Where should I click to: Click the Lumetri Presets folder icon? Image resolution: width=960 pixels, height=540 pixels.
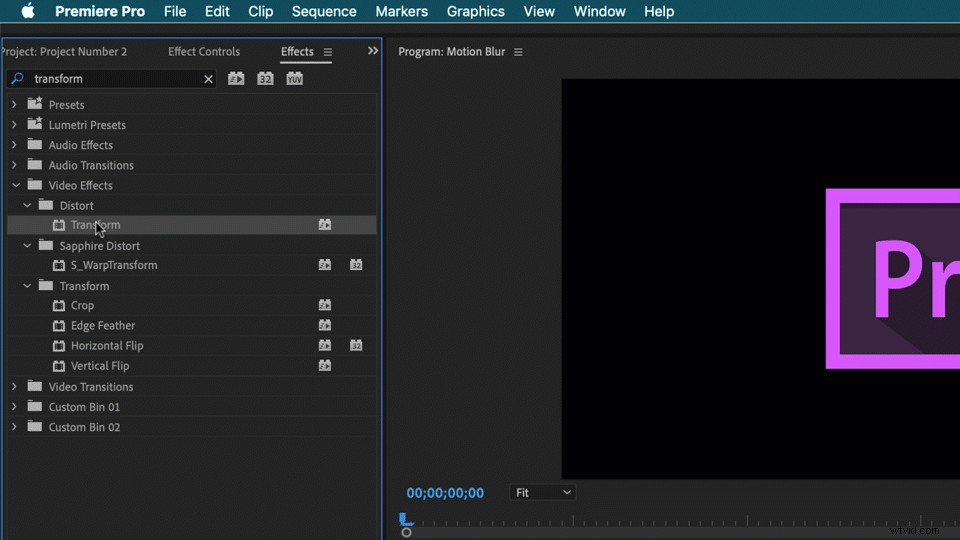coord(35,124)
